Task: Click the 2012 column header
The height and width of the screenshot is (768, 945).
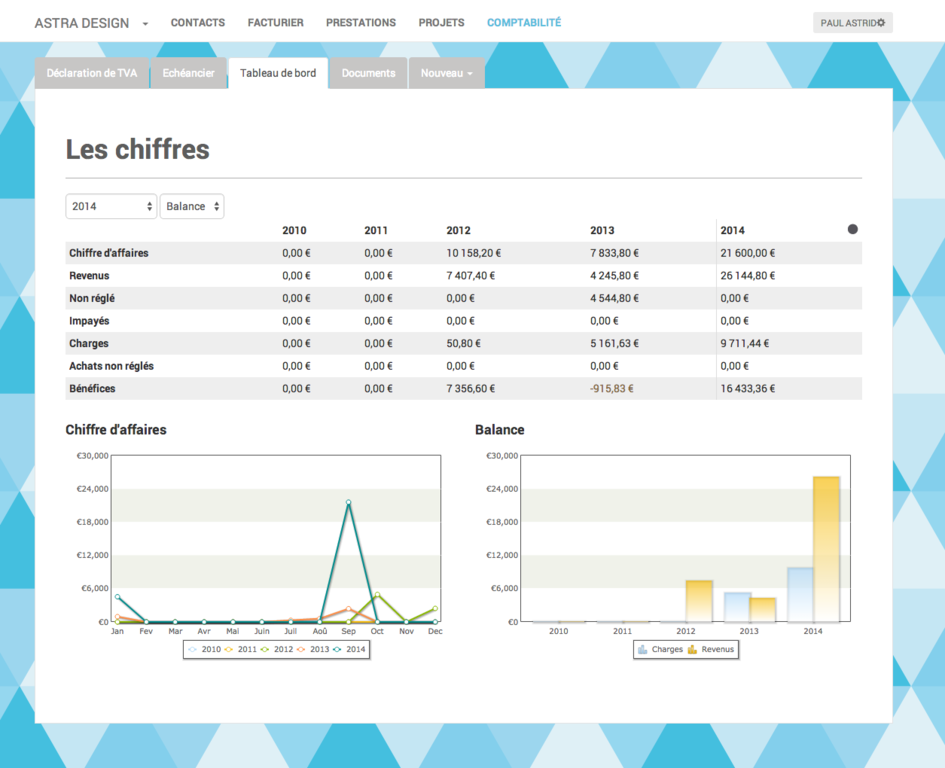Action: (x=458, y=230)
